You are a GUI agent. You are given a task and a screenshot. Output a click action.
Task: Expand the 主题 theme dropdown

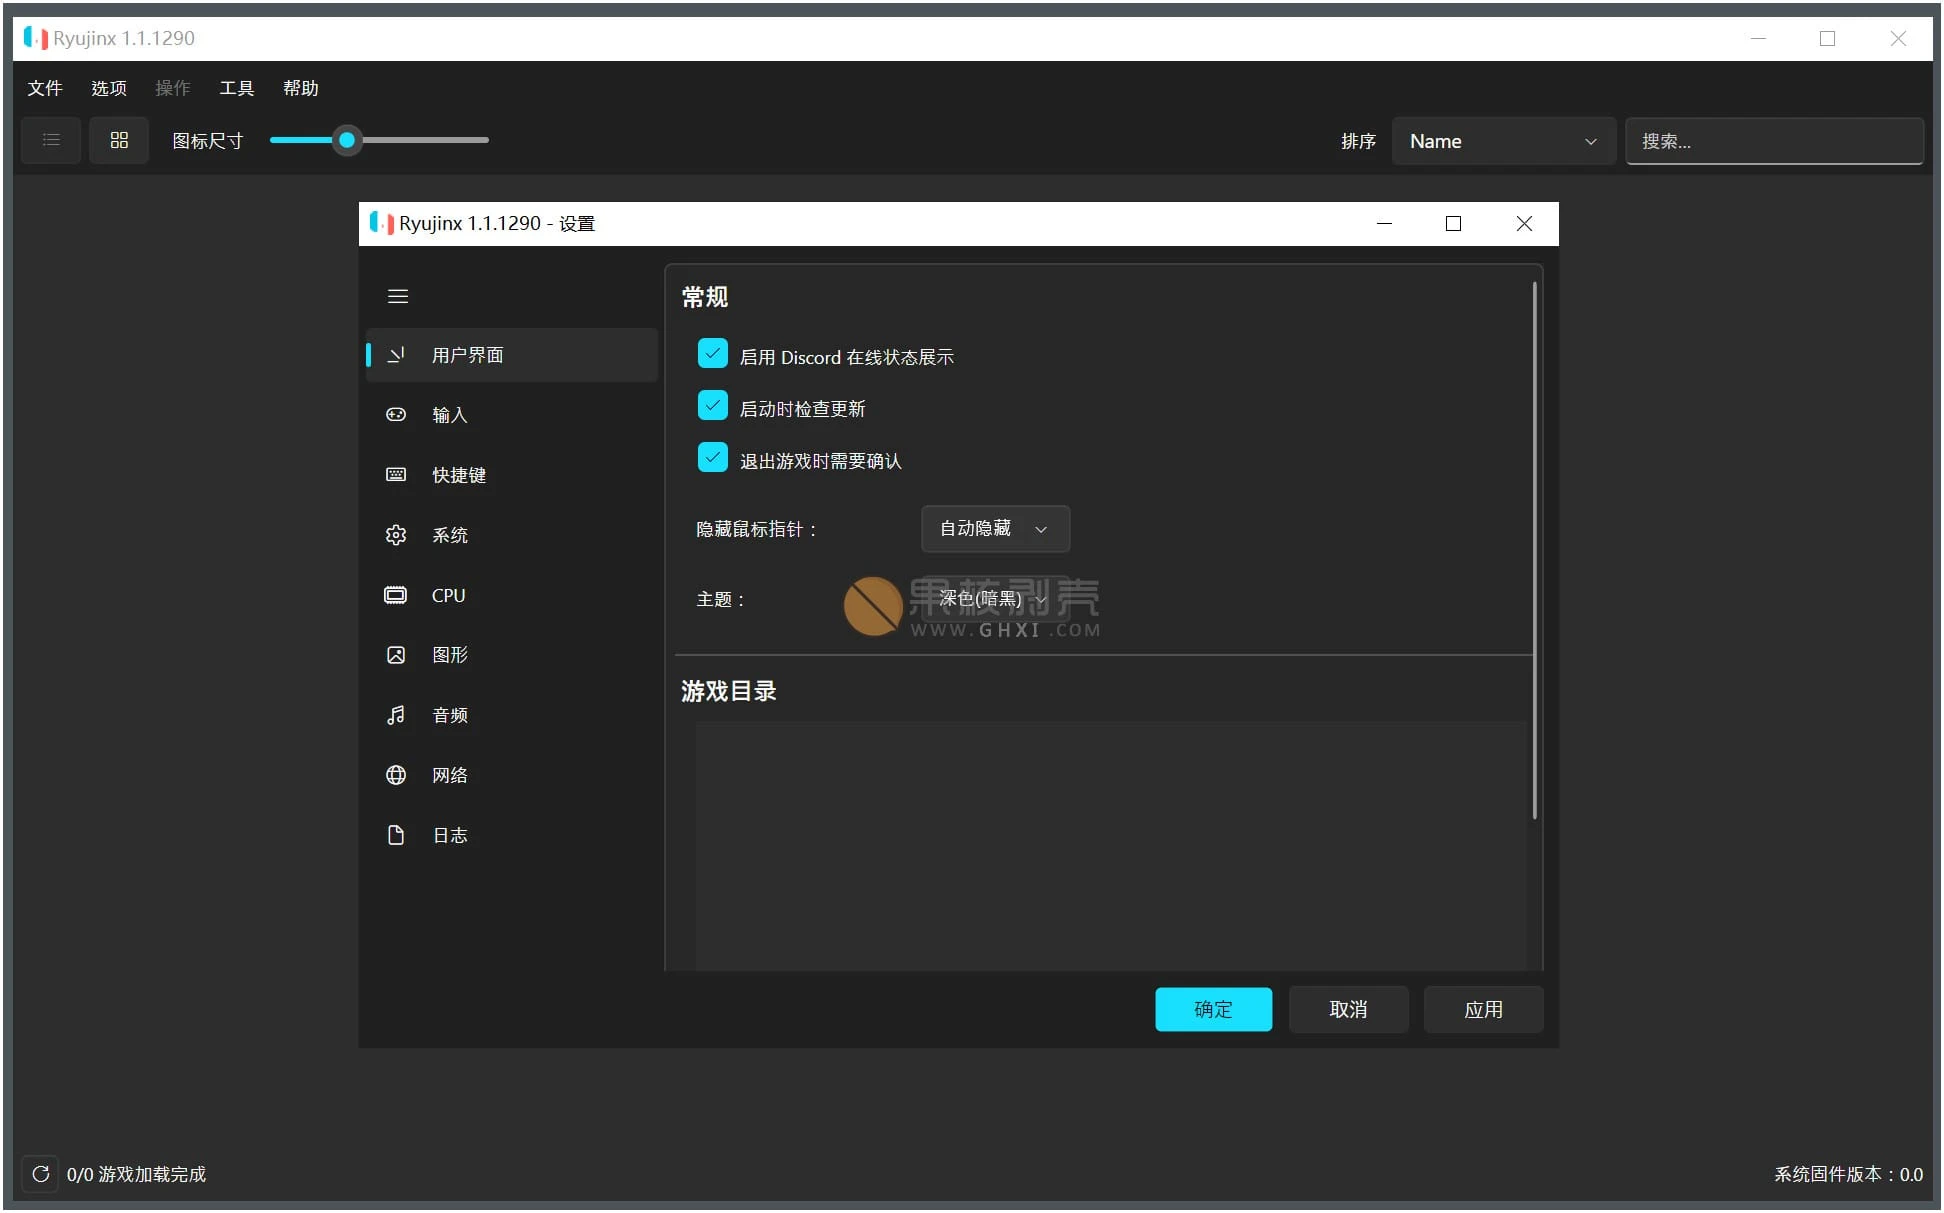(994, 598)
